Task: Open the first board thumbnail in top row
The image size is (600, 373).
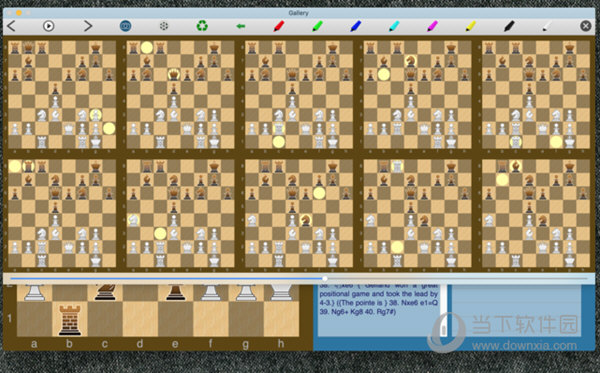Action: point(62,94)
